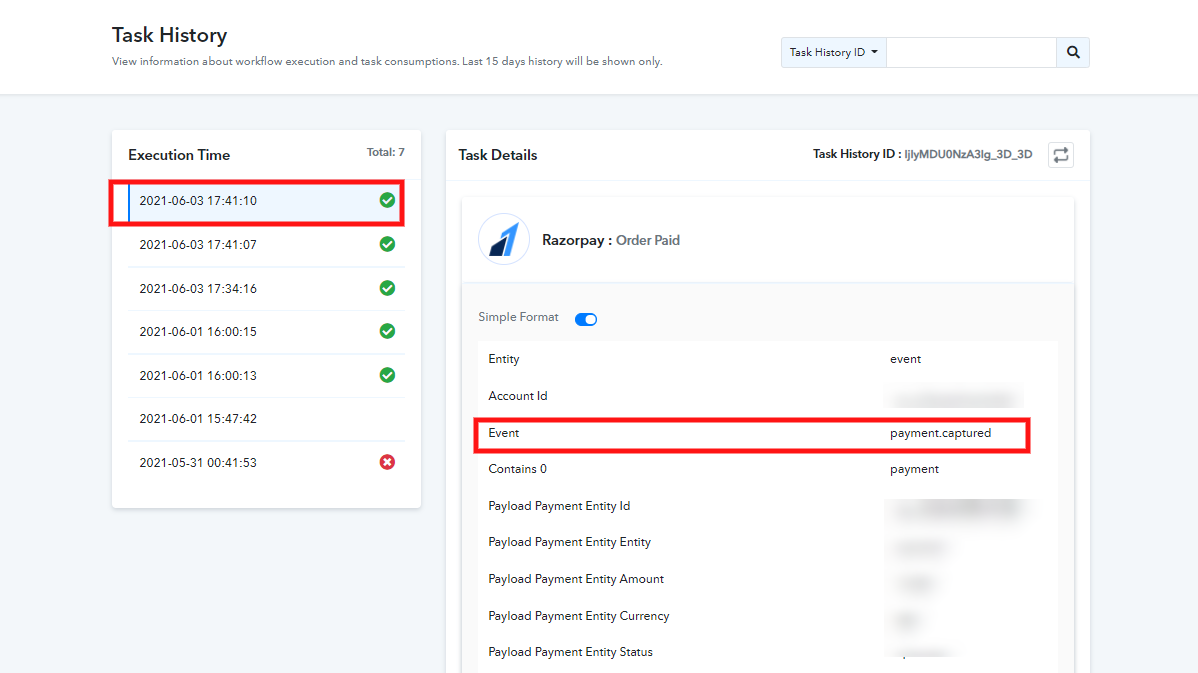Screen dimensions: 1198x673
Task: Click green success check for 16:00:13 run
Action: pos(387,375)
